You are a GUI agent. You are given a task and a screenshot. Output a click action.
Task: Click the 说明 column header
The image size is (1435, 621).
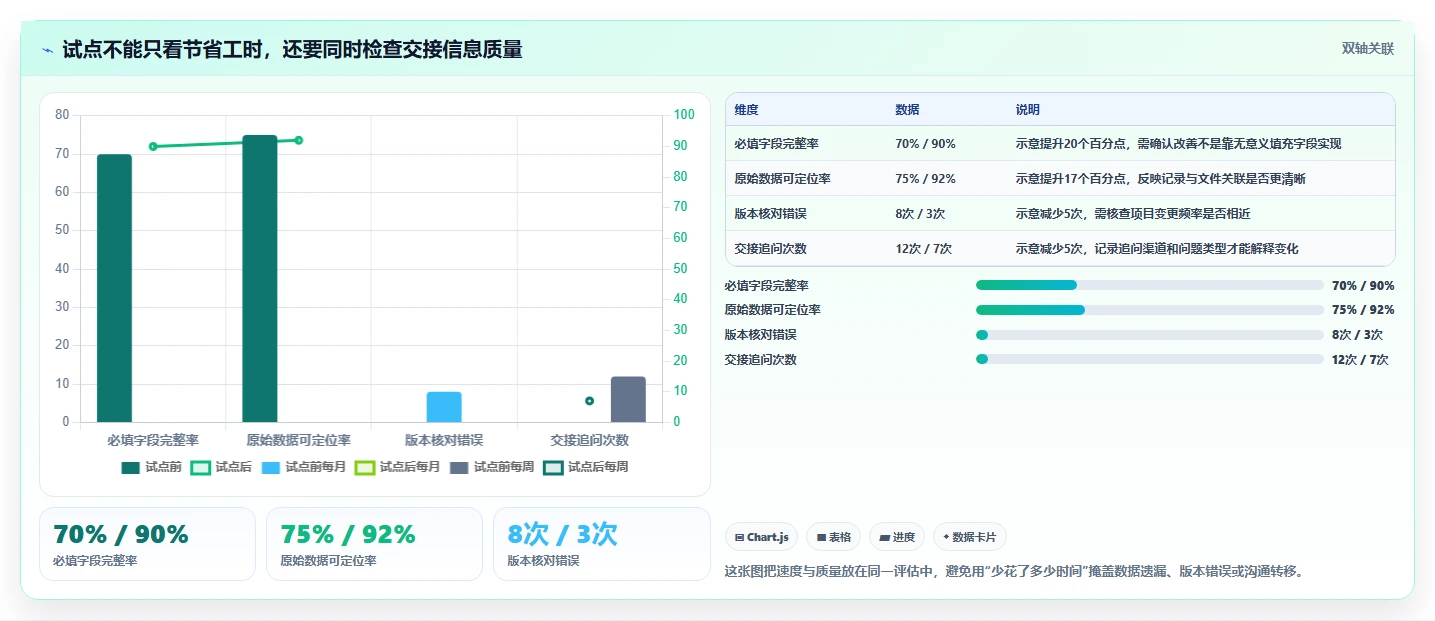pyautogui.click(x=1028, y=110)
